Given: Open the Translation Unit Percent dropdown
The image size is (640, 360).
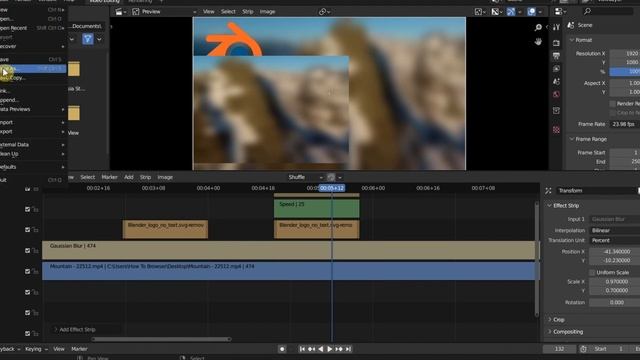Looking at the screenshot, I should (x=614, y=240).
